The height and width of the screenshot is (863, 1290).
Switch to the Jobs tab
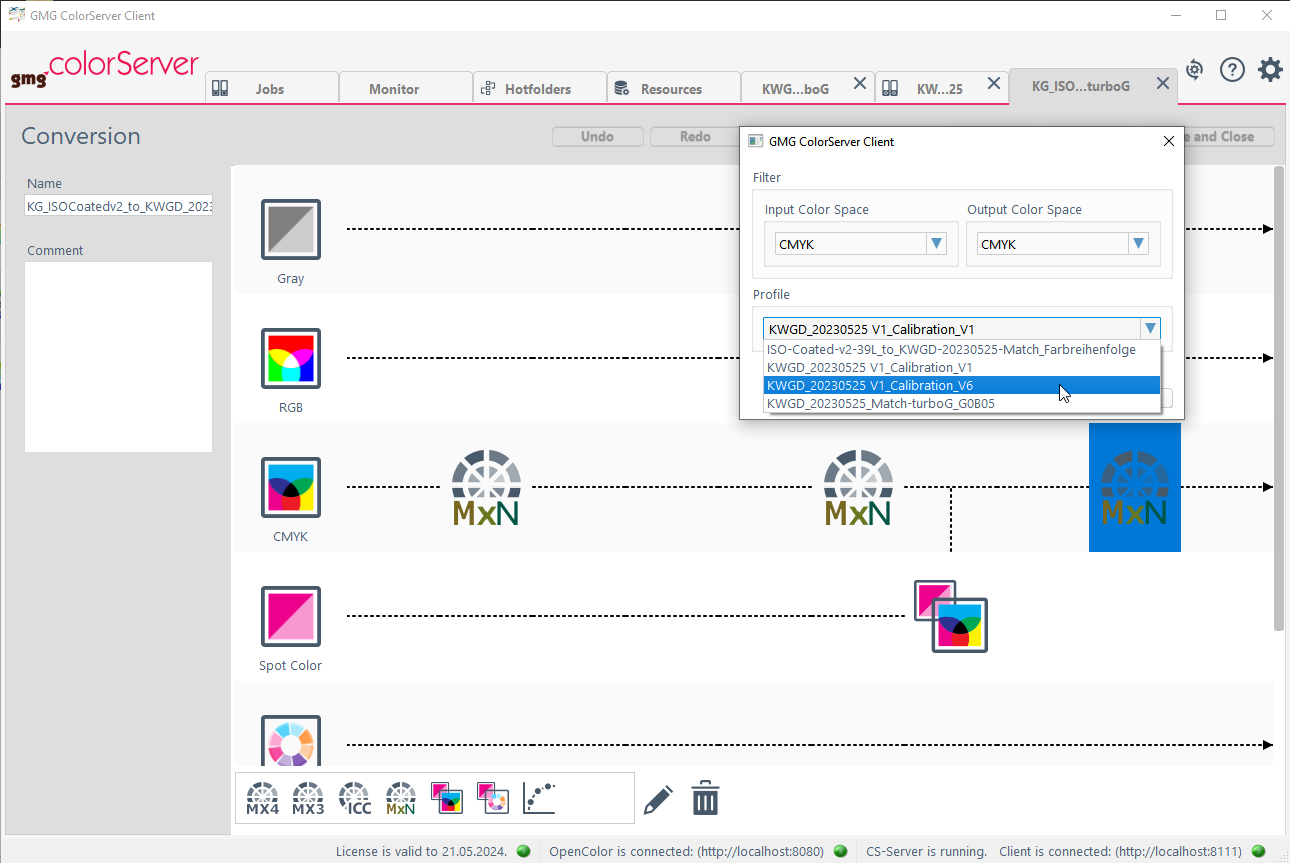[x=272, y=88]
